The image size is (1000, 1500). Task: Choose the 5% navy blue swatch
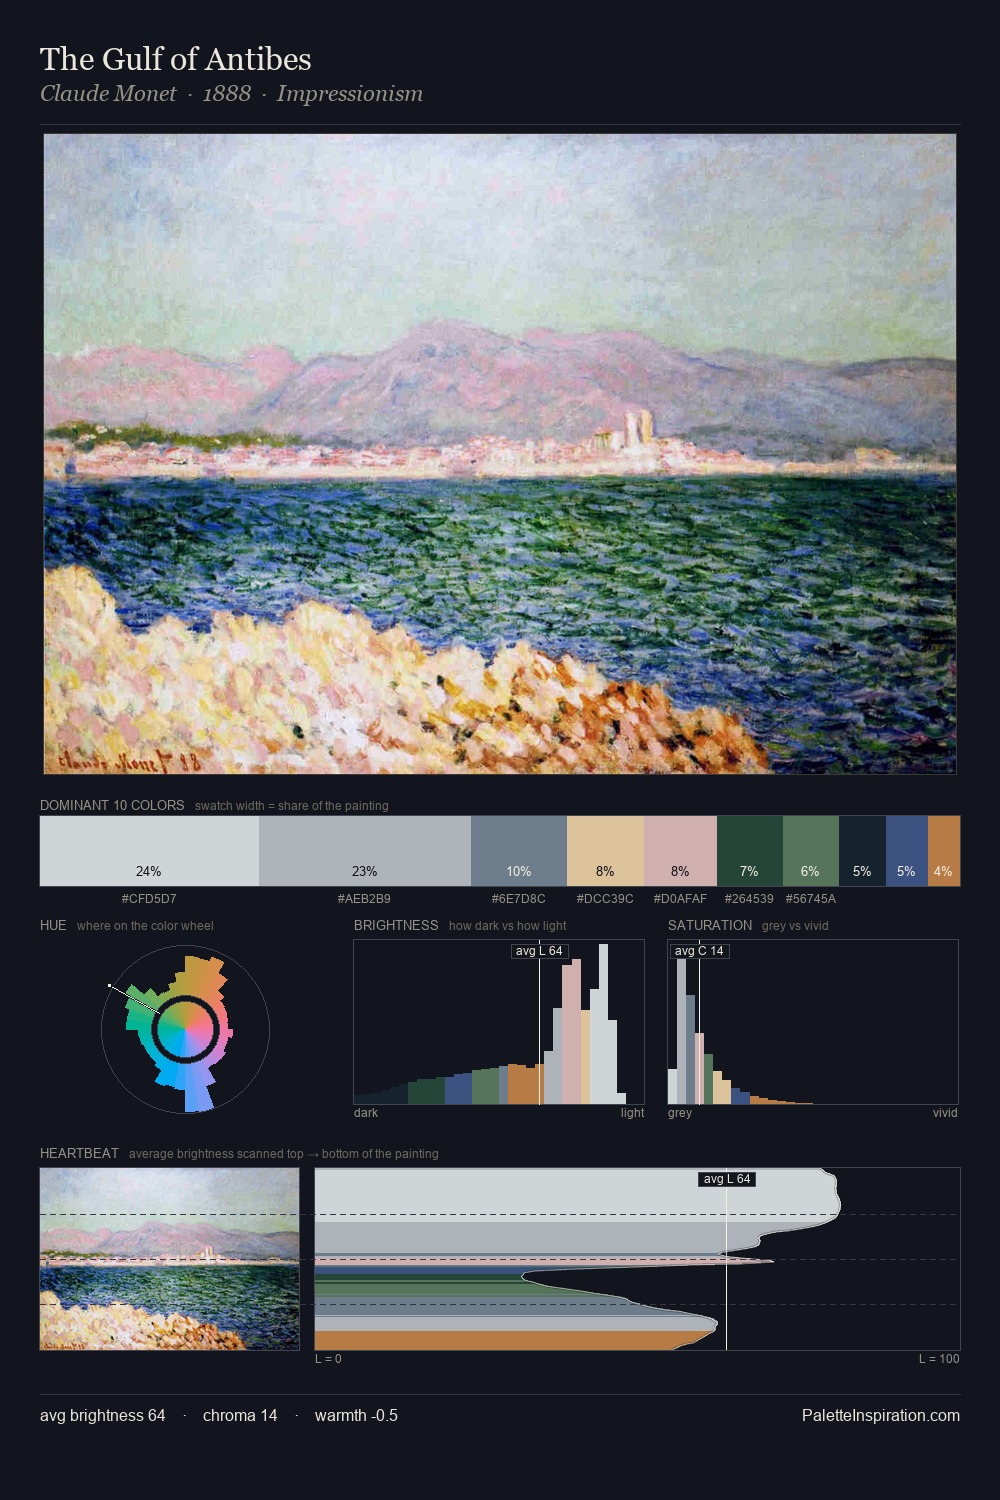[907, 851]
